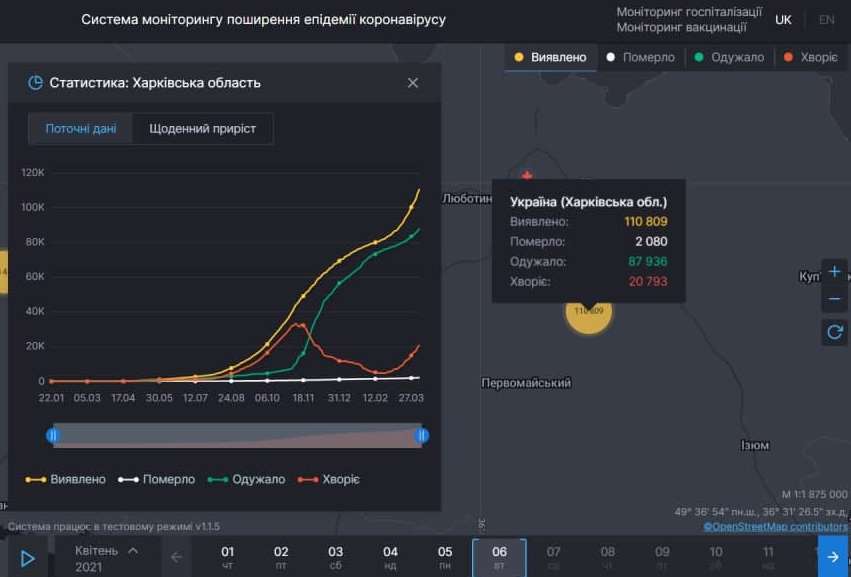Zoom out of the map
Viewport: 851px width, 577px height.
click(x=835, y=298)
